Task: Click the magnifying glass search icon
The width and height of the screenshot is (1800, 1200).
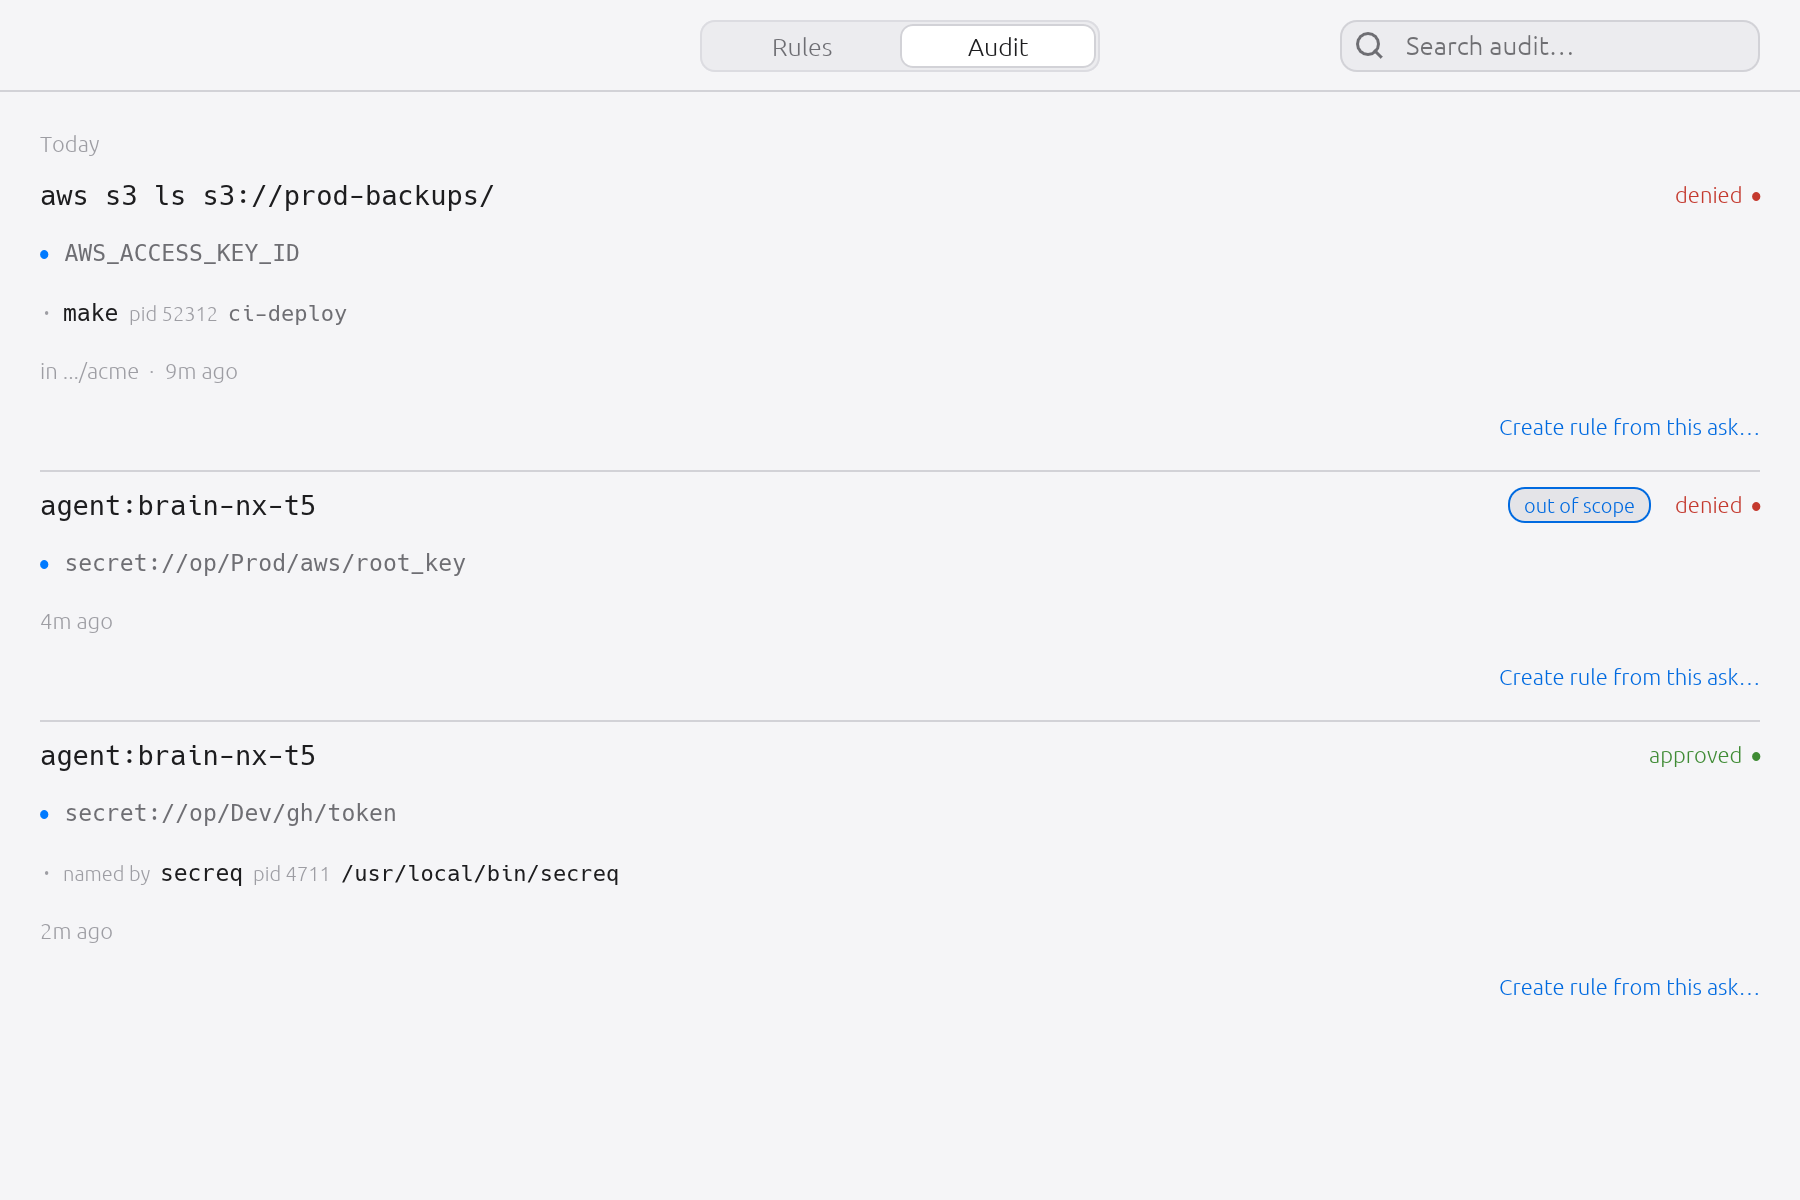Action: tap(1369, 46)
